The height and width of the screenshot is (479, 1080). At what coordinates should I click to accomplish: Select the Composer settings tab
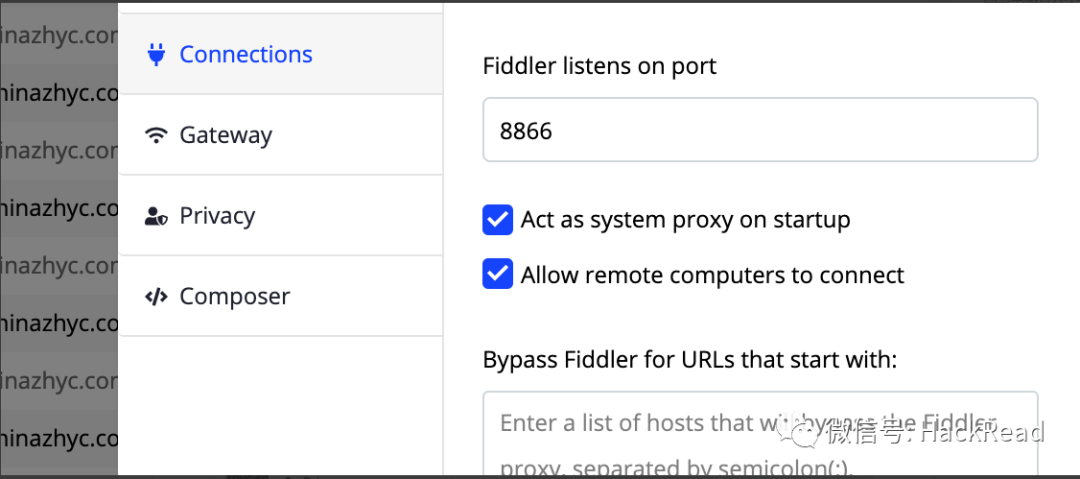click(235, 297)
